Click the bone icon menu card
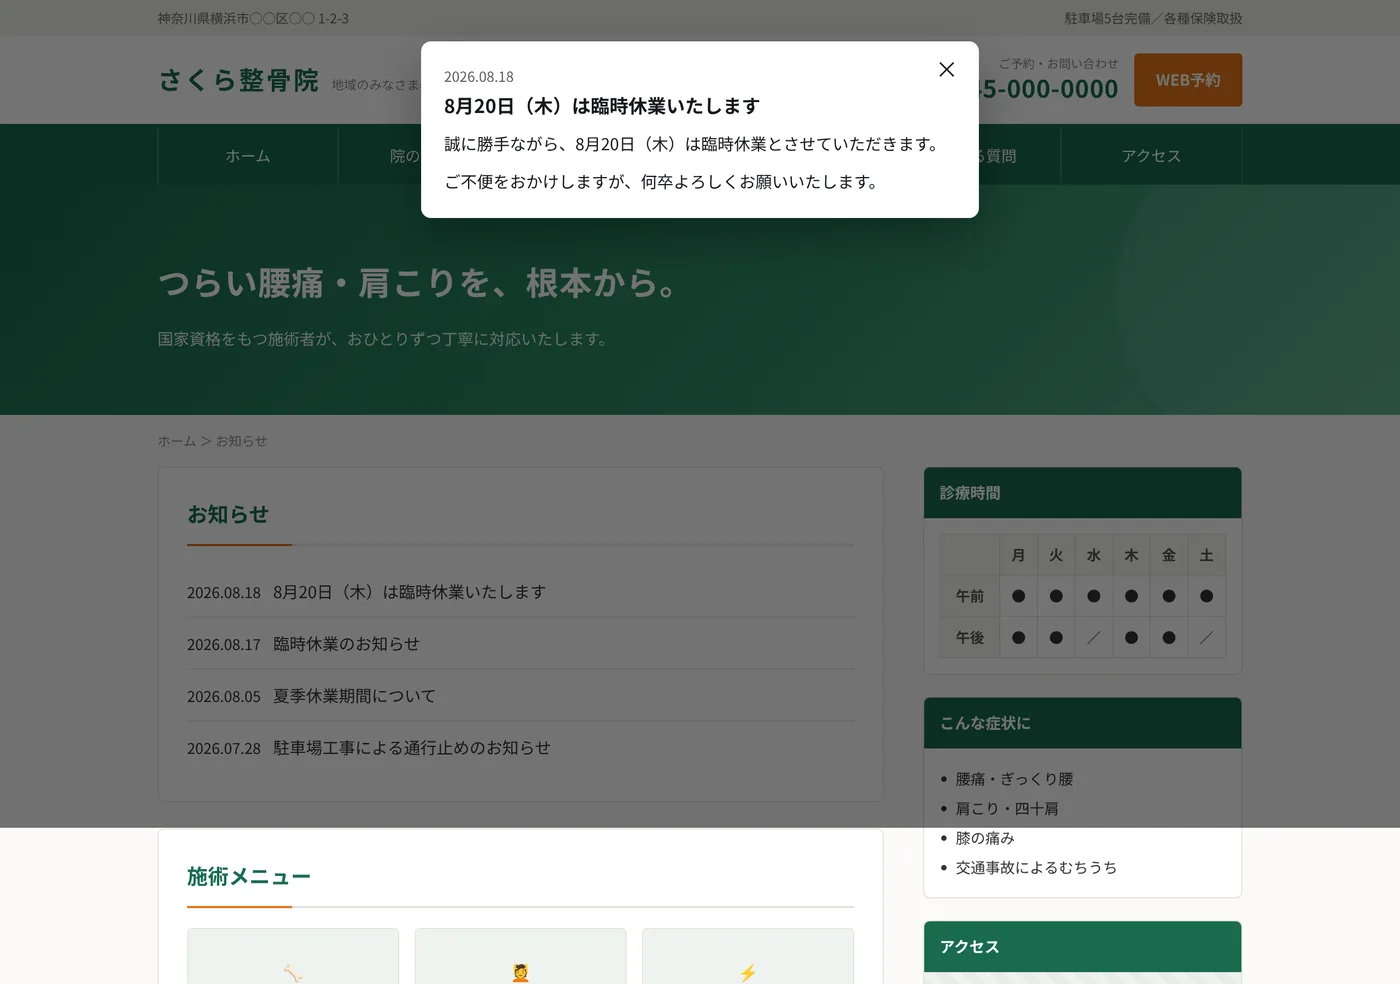This screenshot has width=1400, height=984. (293, 957)
